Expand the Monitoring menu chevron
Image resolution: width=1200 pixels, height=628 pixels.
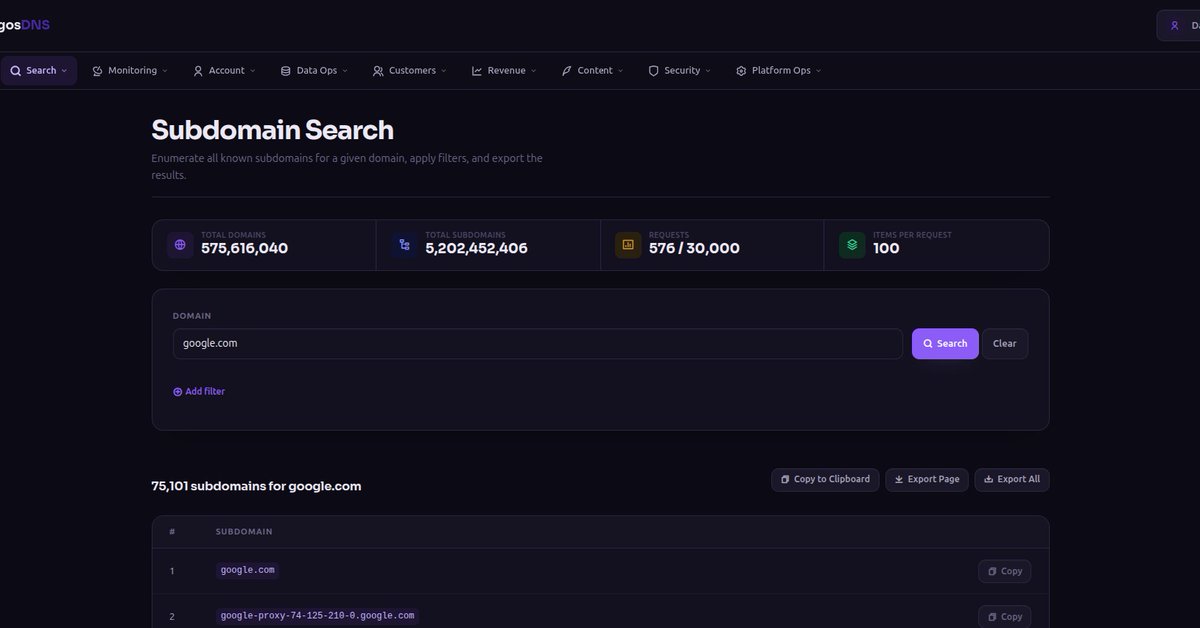(165, 71)
